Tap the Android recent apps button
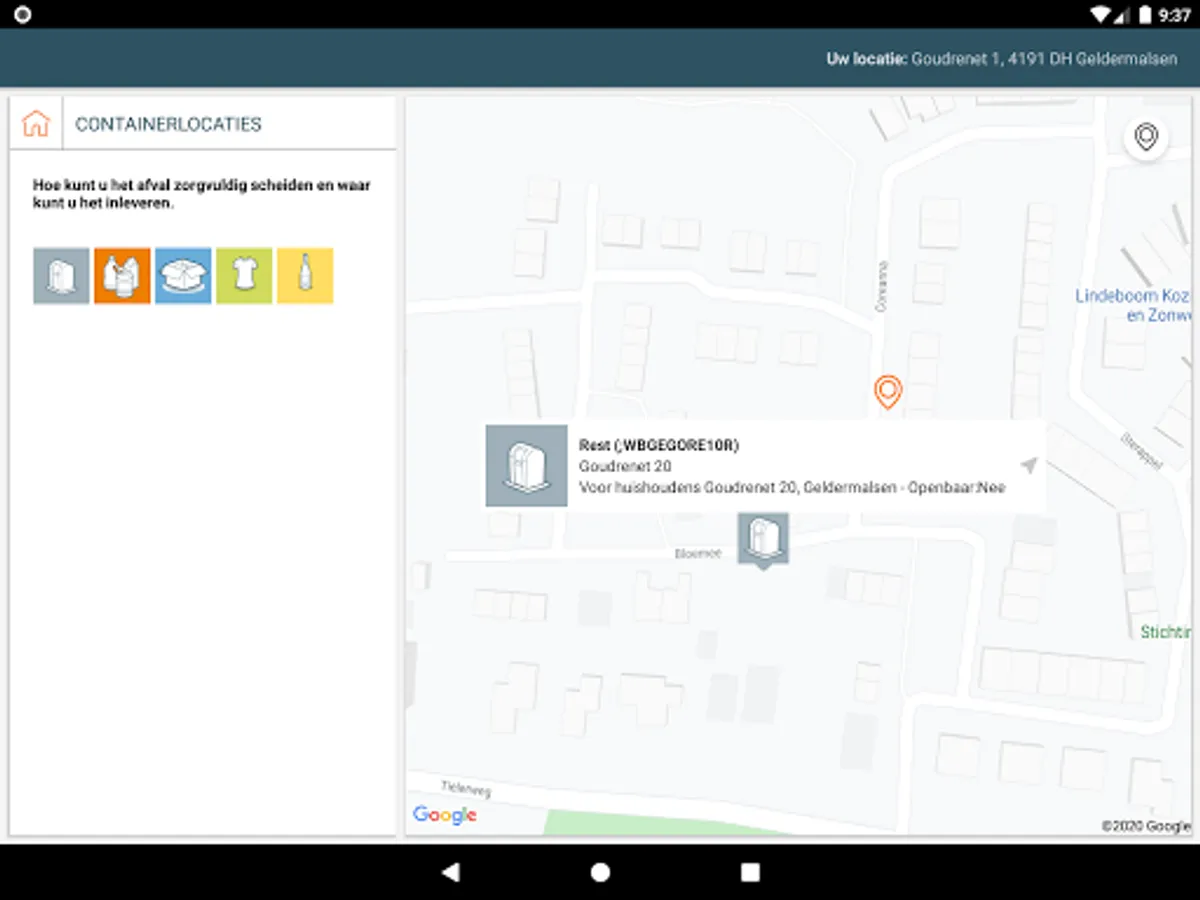Viewport: 1200px width, 900px height. tap(750, 872)
